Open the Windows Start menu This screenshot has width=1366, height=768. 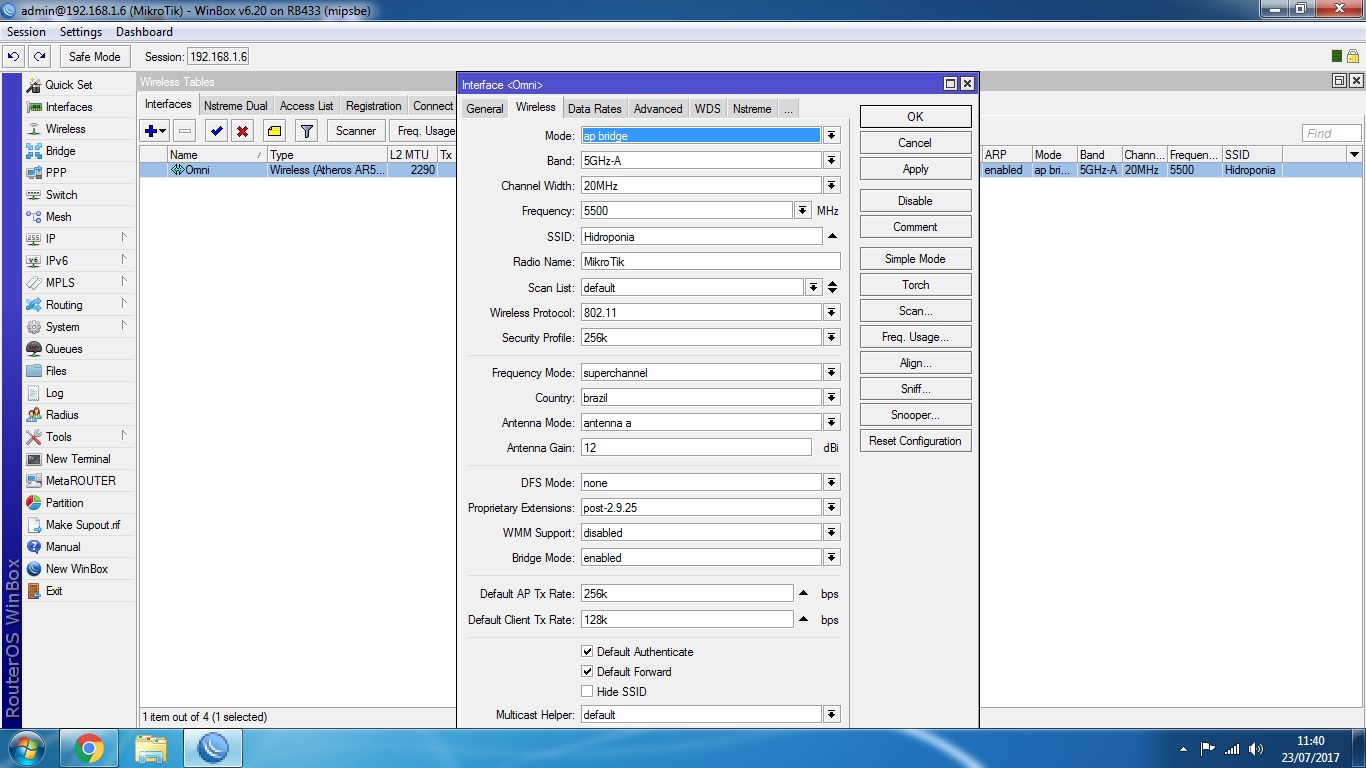(x=25, y=748)
